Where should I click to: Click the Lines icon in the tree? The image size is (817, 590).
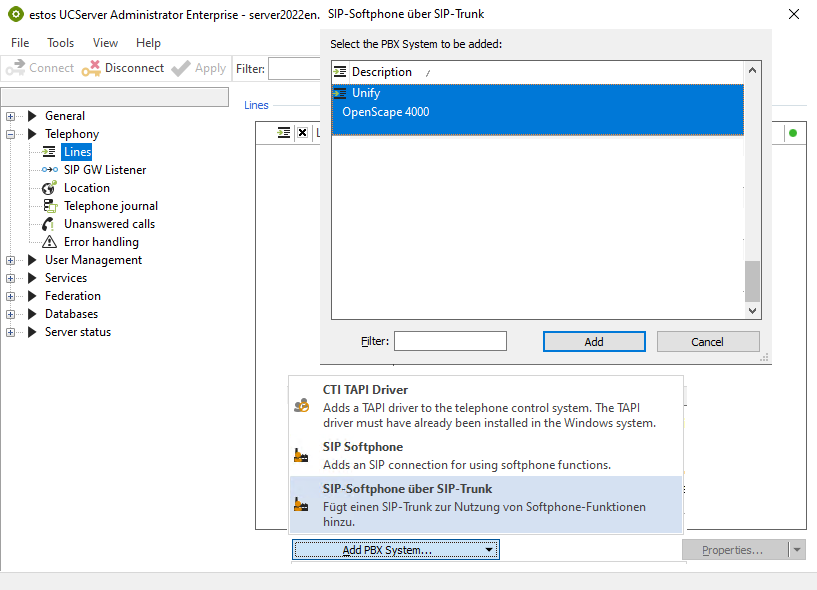pos(49,152)
